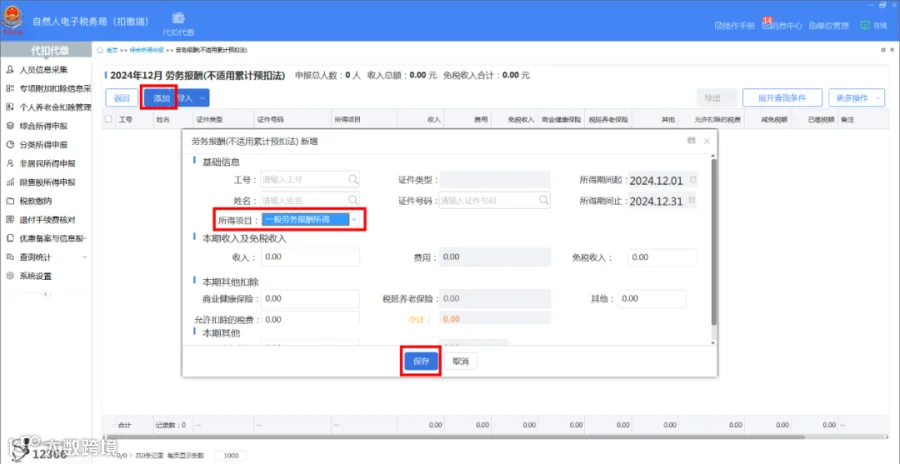Click the 取消 button
Viewport: 900px width, 464px height.
pos(460,361)
